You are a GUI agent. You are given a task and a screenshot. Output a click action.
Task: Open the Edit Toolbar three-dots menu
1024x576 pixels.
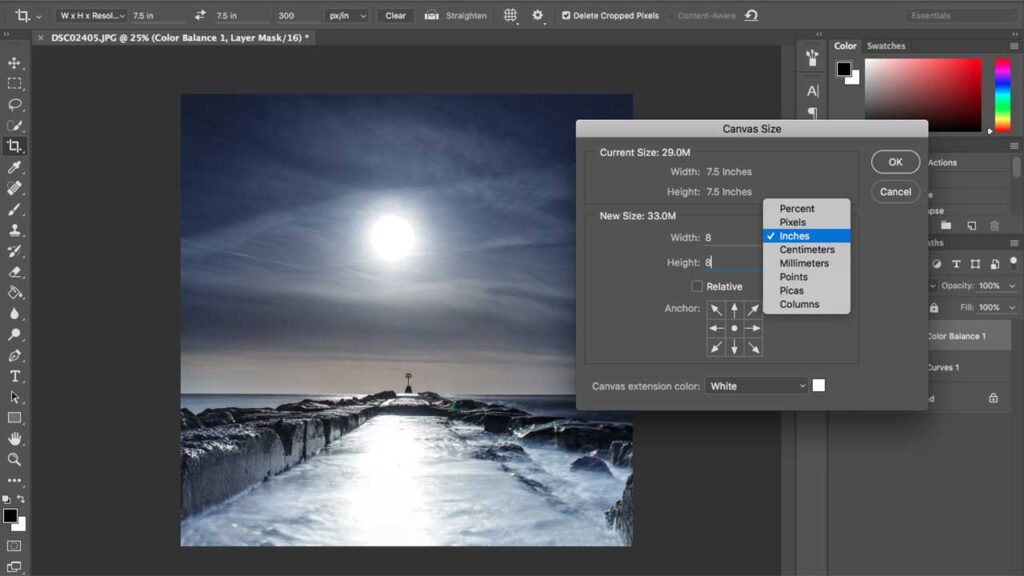click(14, 481)
